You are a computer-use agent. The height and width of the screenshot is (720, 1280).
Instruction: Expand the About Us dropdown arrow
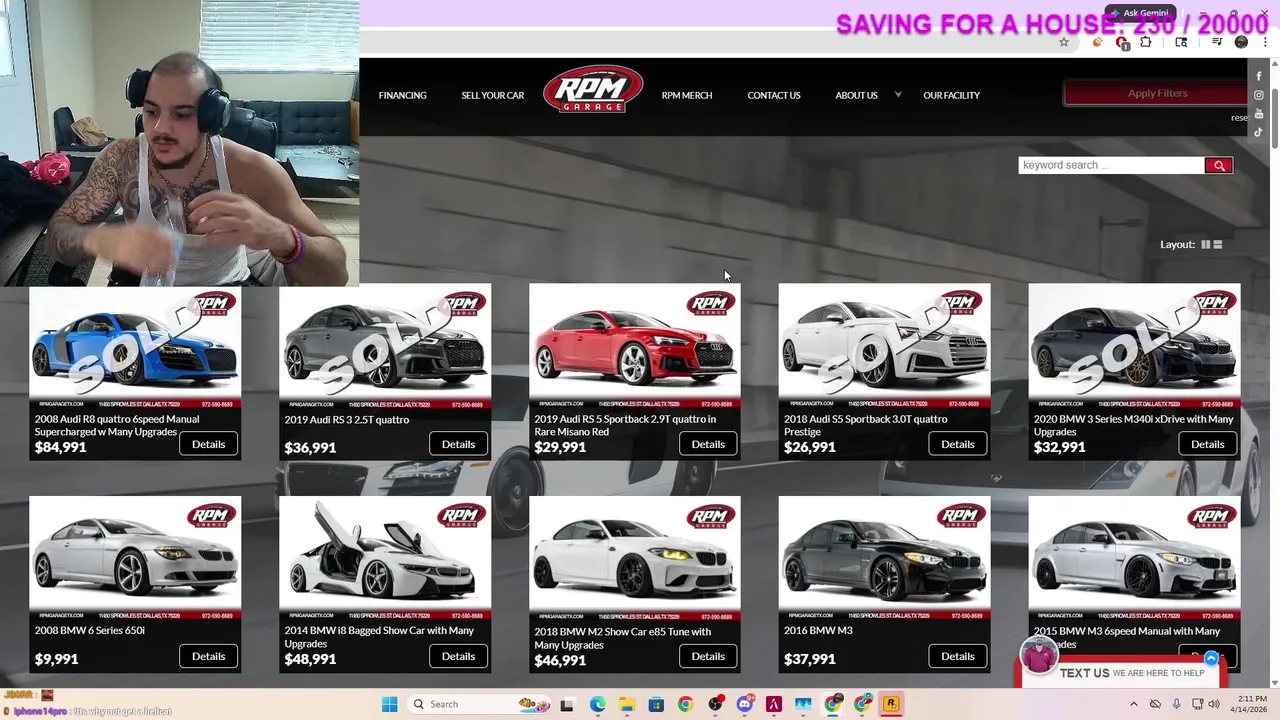click(x=897, y=95)
